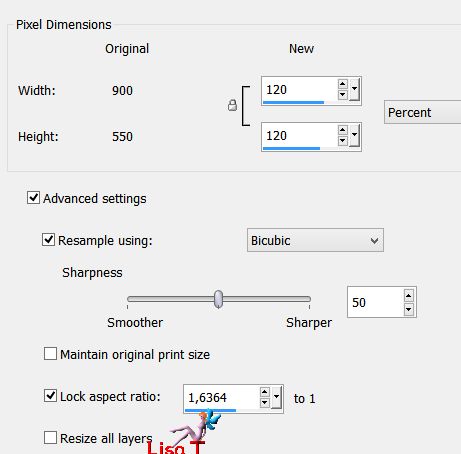Open the Bicubic resample method dropdown
The height and width of the screenshot is (454, 461).
click(315, 240)
